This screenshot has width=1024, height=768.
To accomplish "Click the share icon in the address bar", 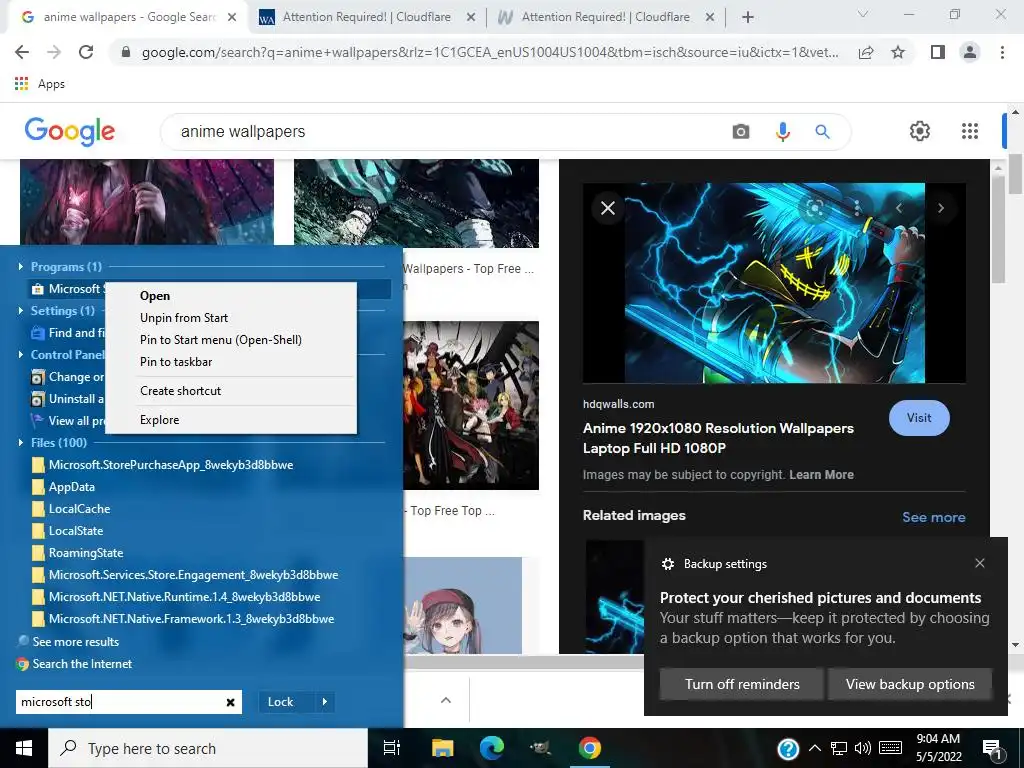I will [x=866, y=52].
